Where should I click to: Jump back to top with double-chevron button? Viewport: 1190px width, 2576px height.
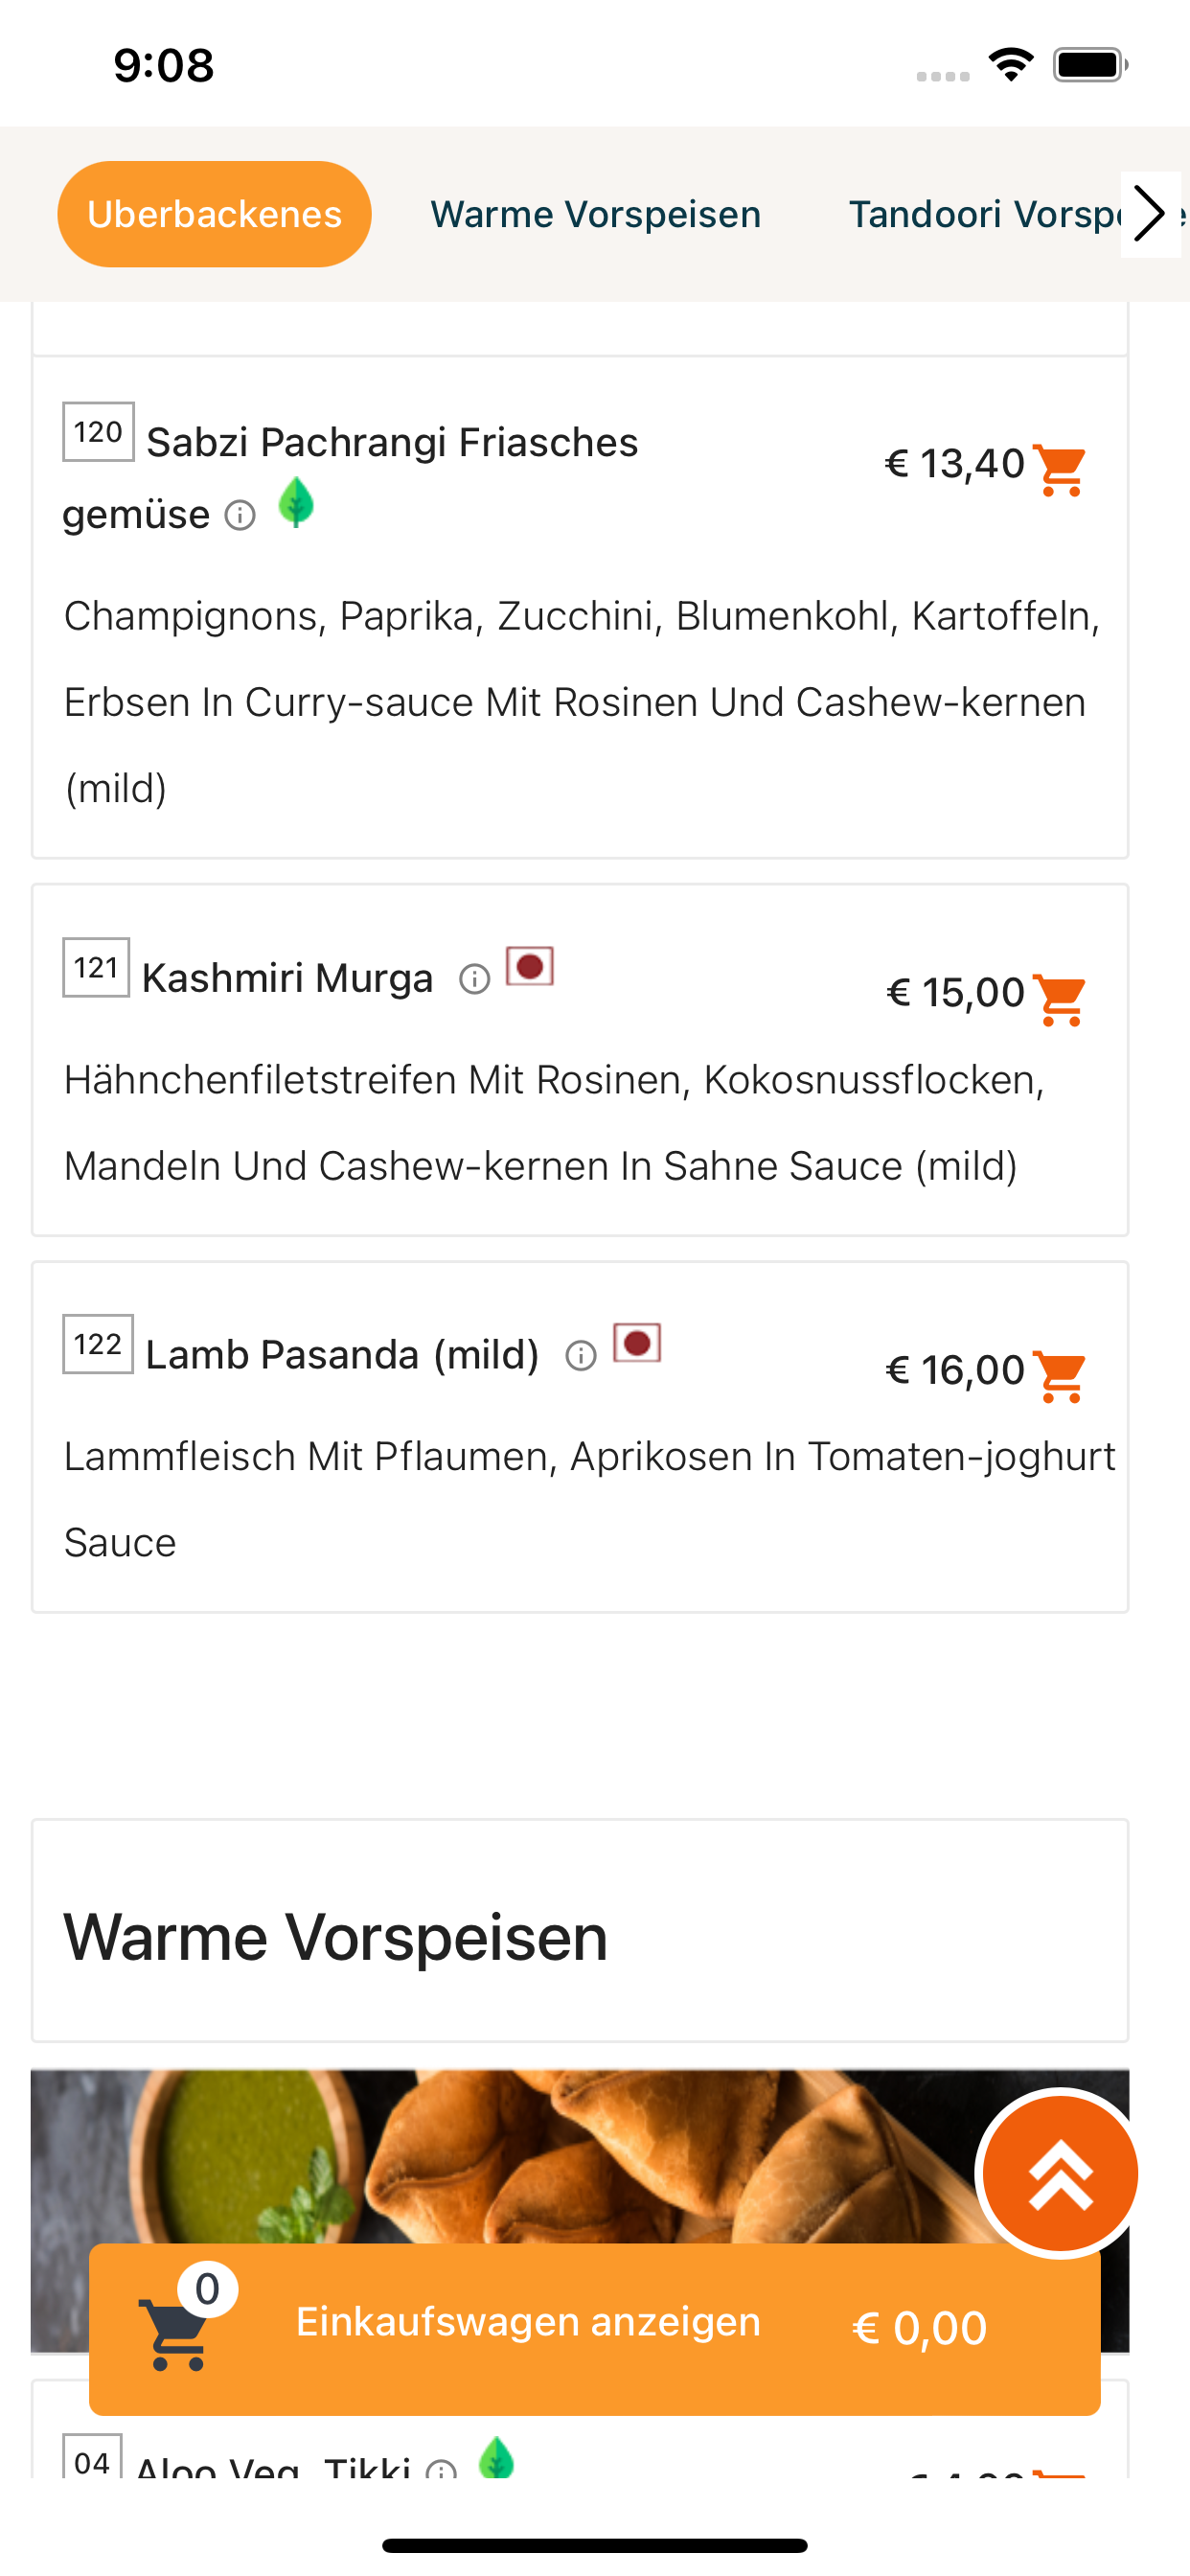point(1060,2173)
